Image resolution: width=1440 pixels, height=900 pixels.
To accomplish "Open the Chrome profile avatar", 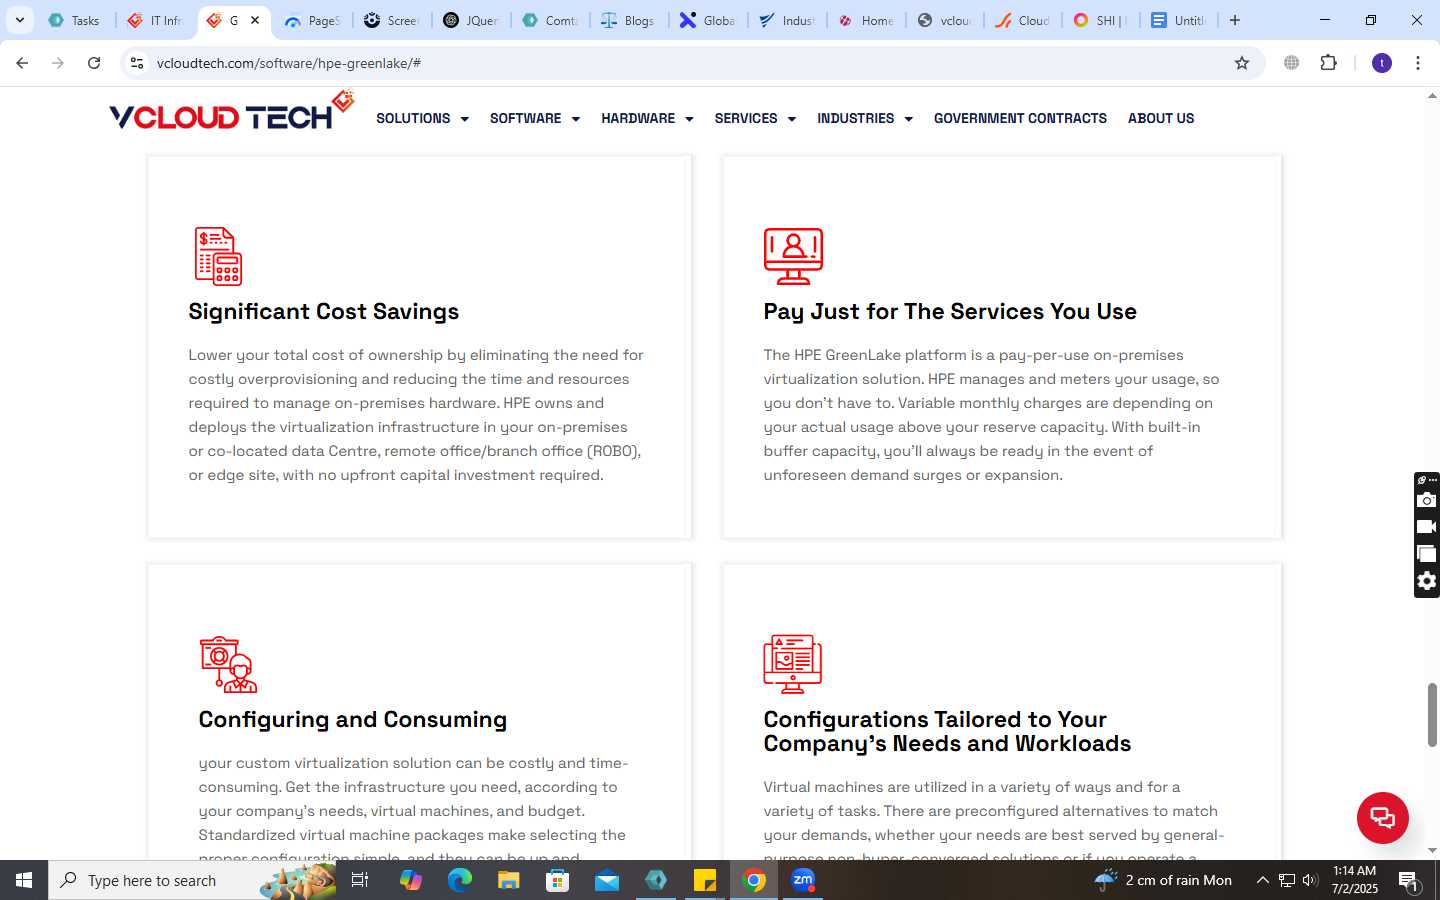I will point(1382,63).
